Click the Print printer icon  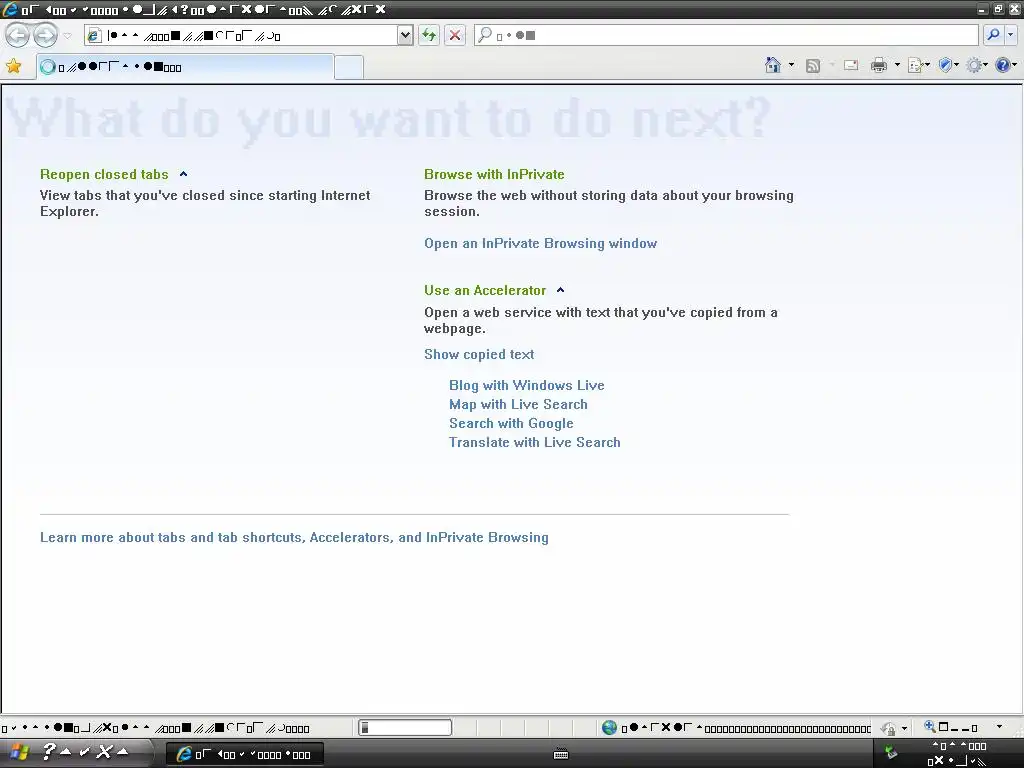pyautogui.click(x=879, y=65)
